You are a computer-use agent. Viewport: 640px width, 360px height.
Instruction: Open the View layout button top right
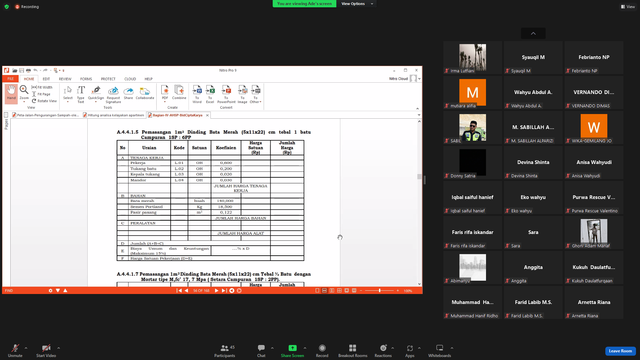coord(628,7)
